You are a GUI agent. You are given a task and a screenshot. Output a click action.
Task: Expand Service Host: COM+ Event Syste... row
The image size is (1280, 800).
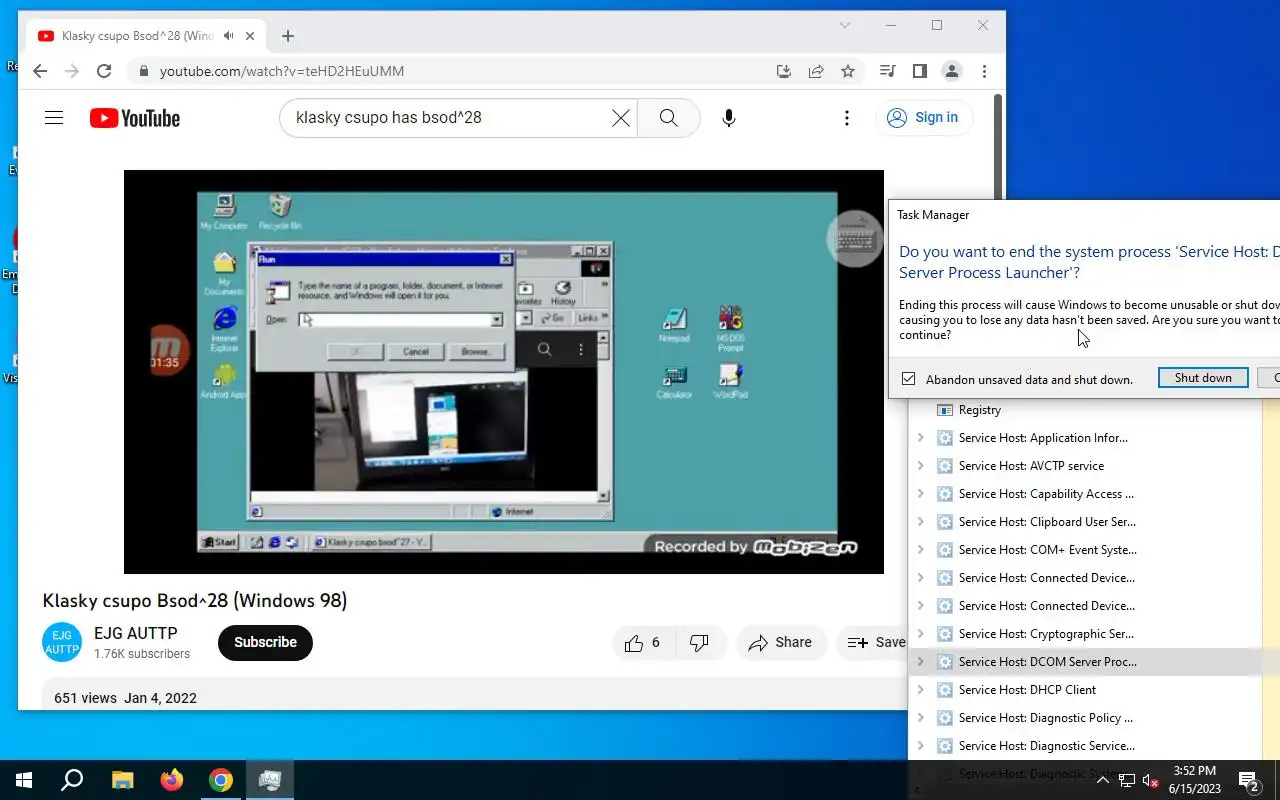click(x=920, y=550)
